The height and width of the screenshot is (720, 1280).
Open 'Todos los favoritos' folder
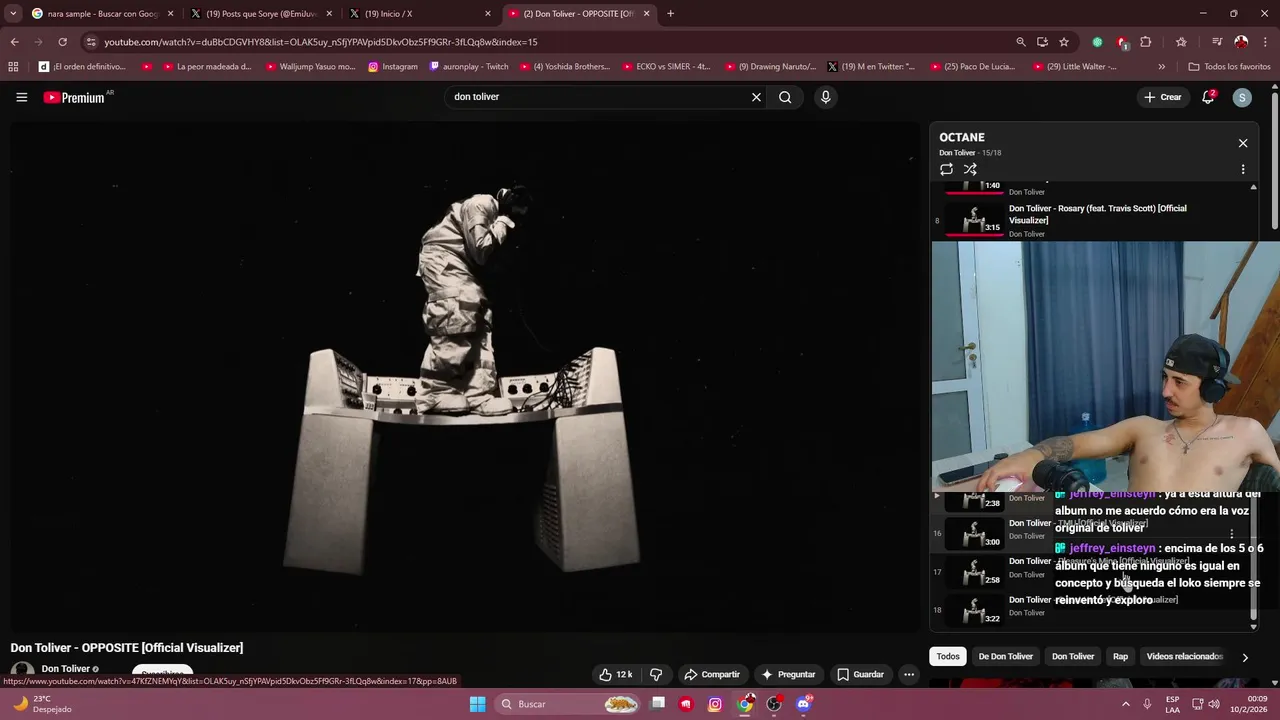click(x=1229, y=67)
